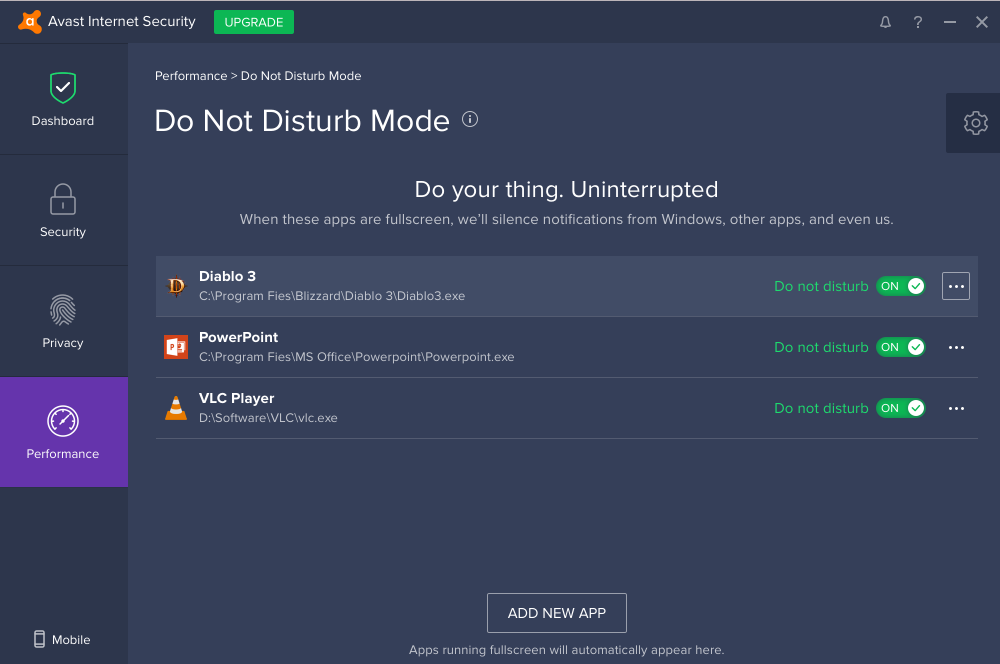Open the info tooltip next to the title
Screen dimensions: 1000x664
[x=469, y=119]
